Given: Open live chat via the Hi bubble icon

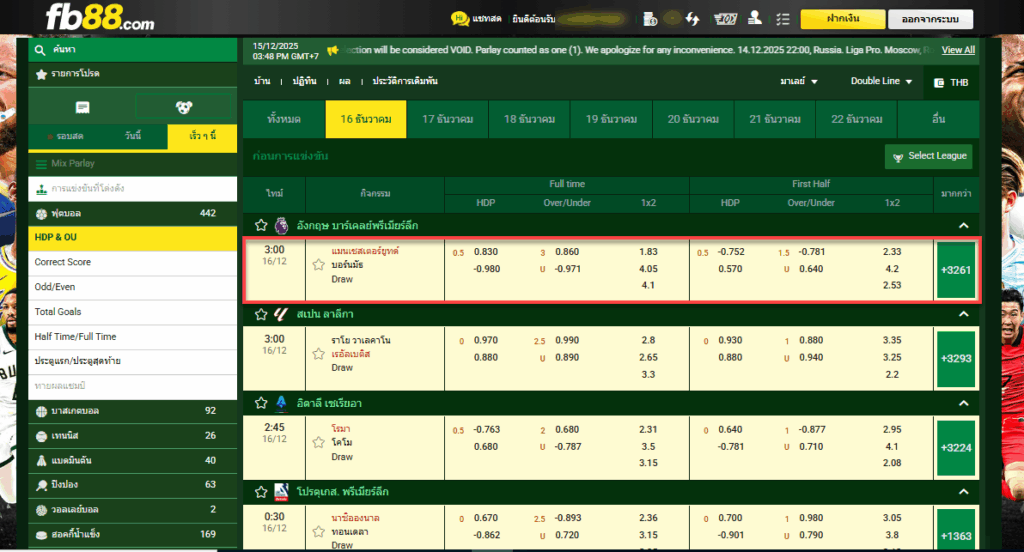Looking at the screenshot, I should coord(460,18).
